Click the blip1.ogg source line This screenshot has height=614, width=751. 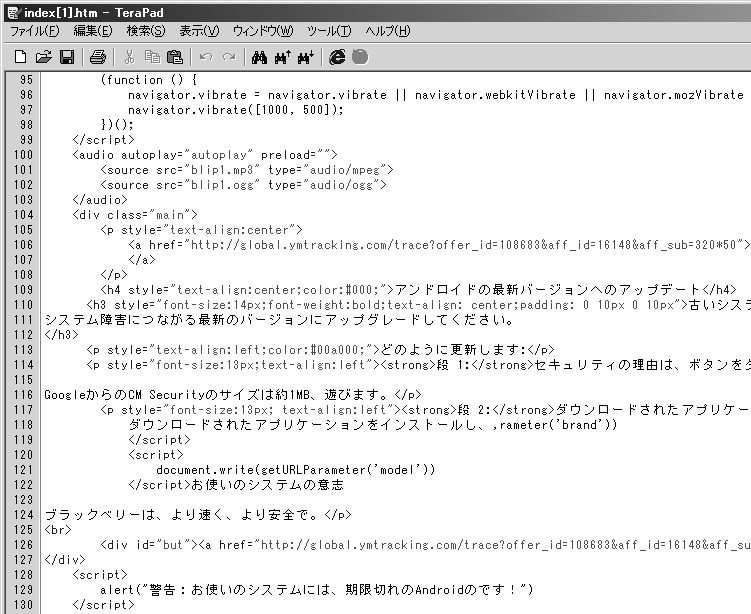243,185
